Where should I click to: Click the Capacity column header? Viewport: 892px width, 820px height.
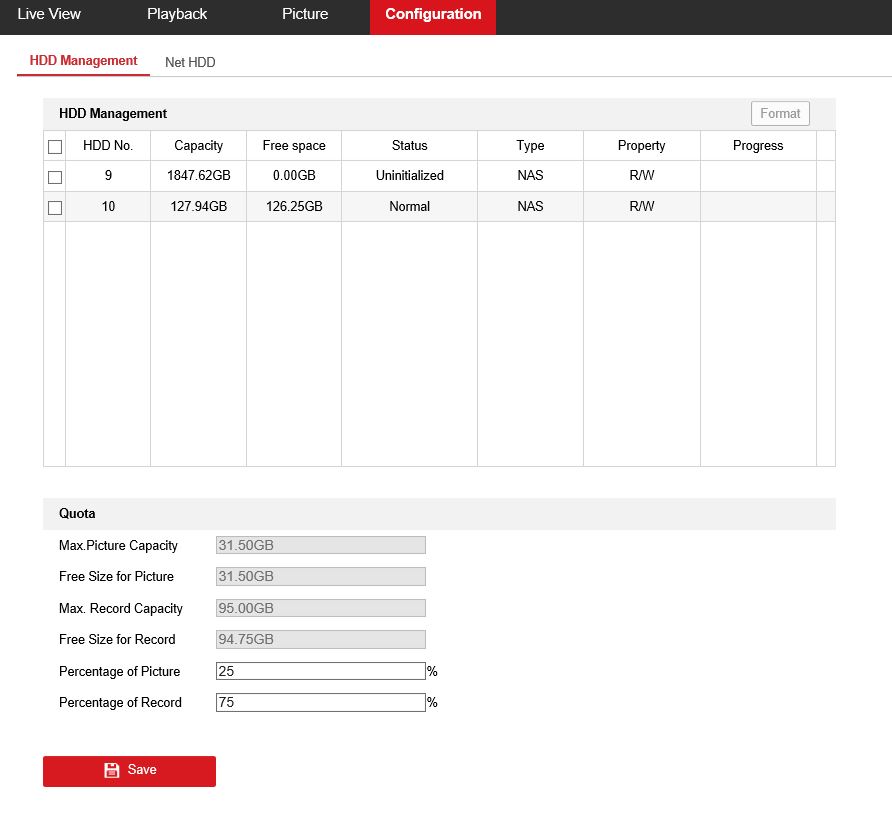pyautogui.click(x=198, y=146)
